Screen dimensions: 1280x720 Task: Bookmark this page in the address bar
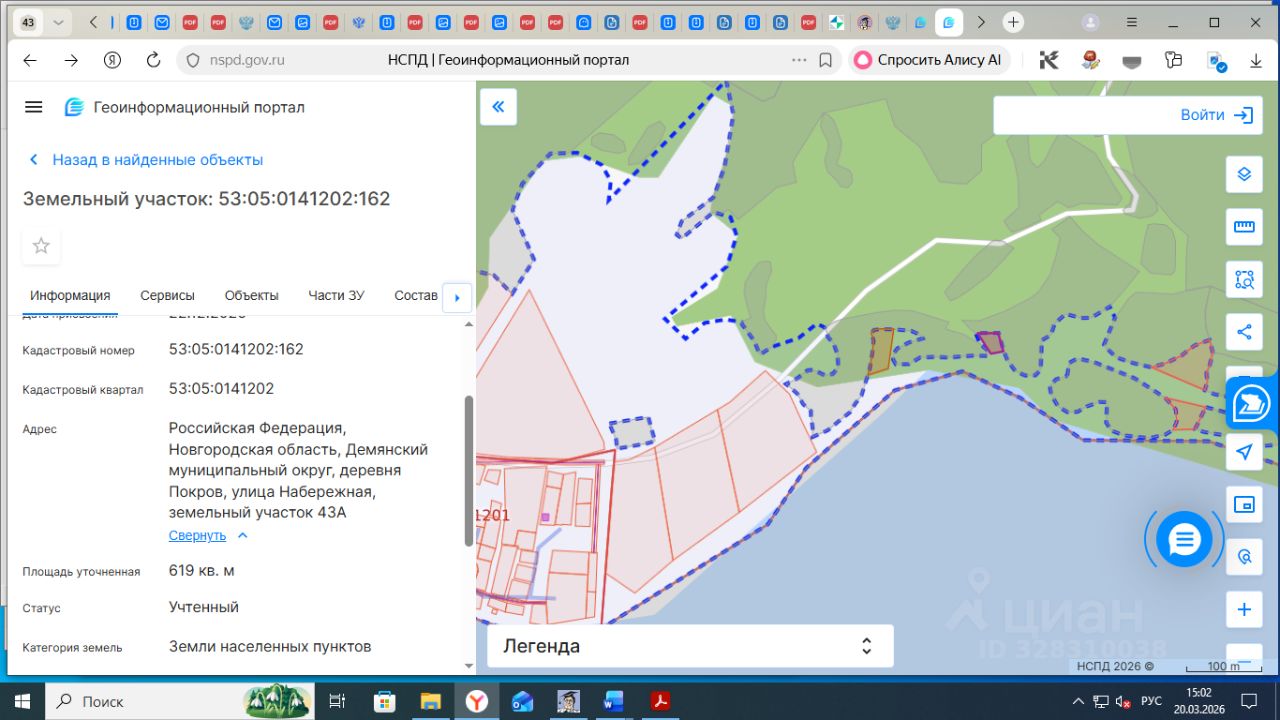click(x=825, y=60)
